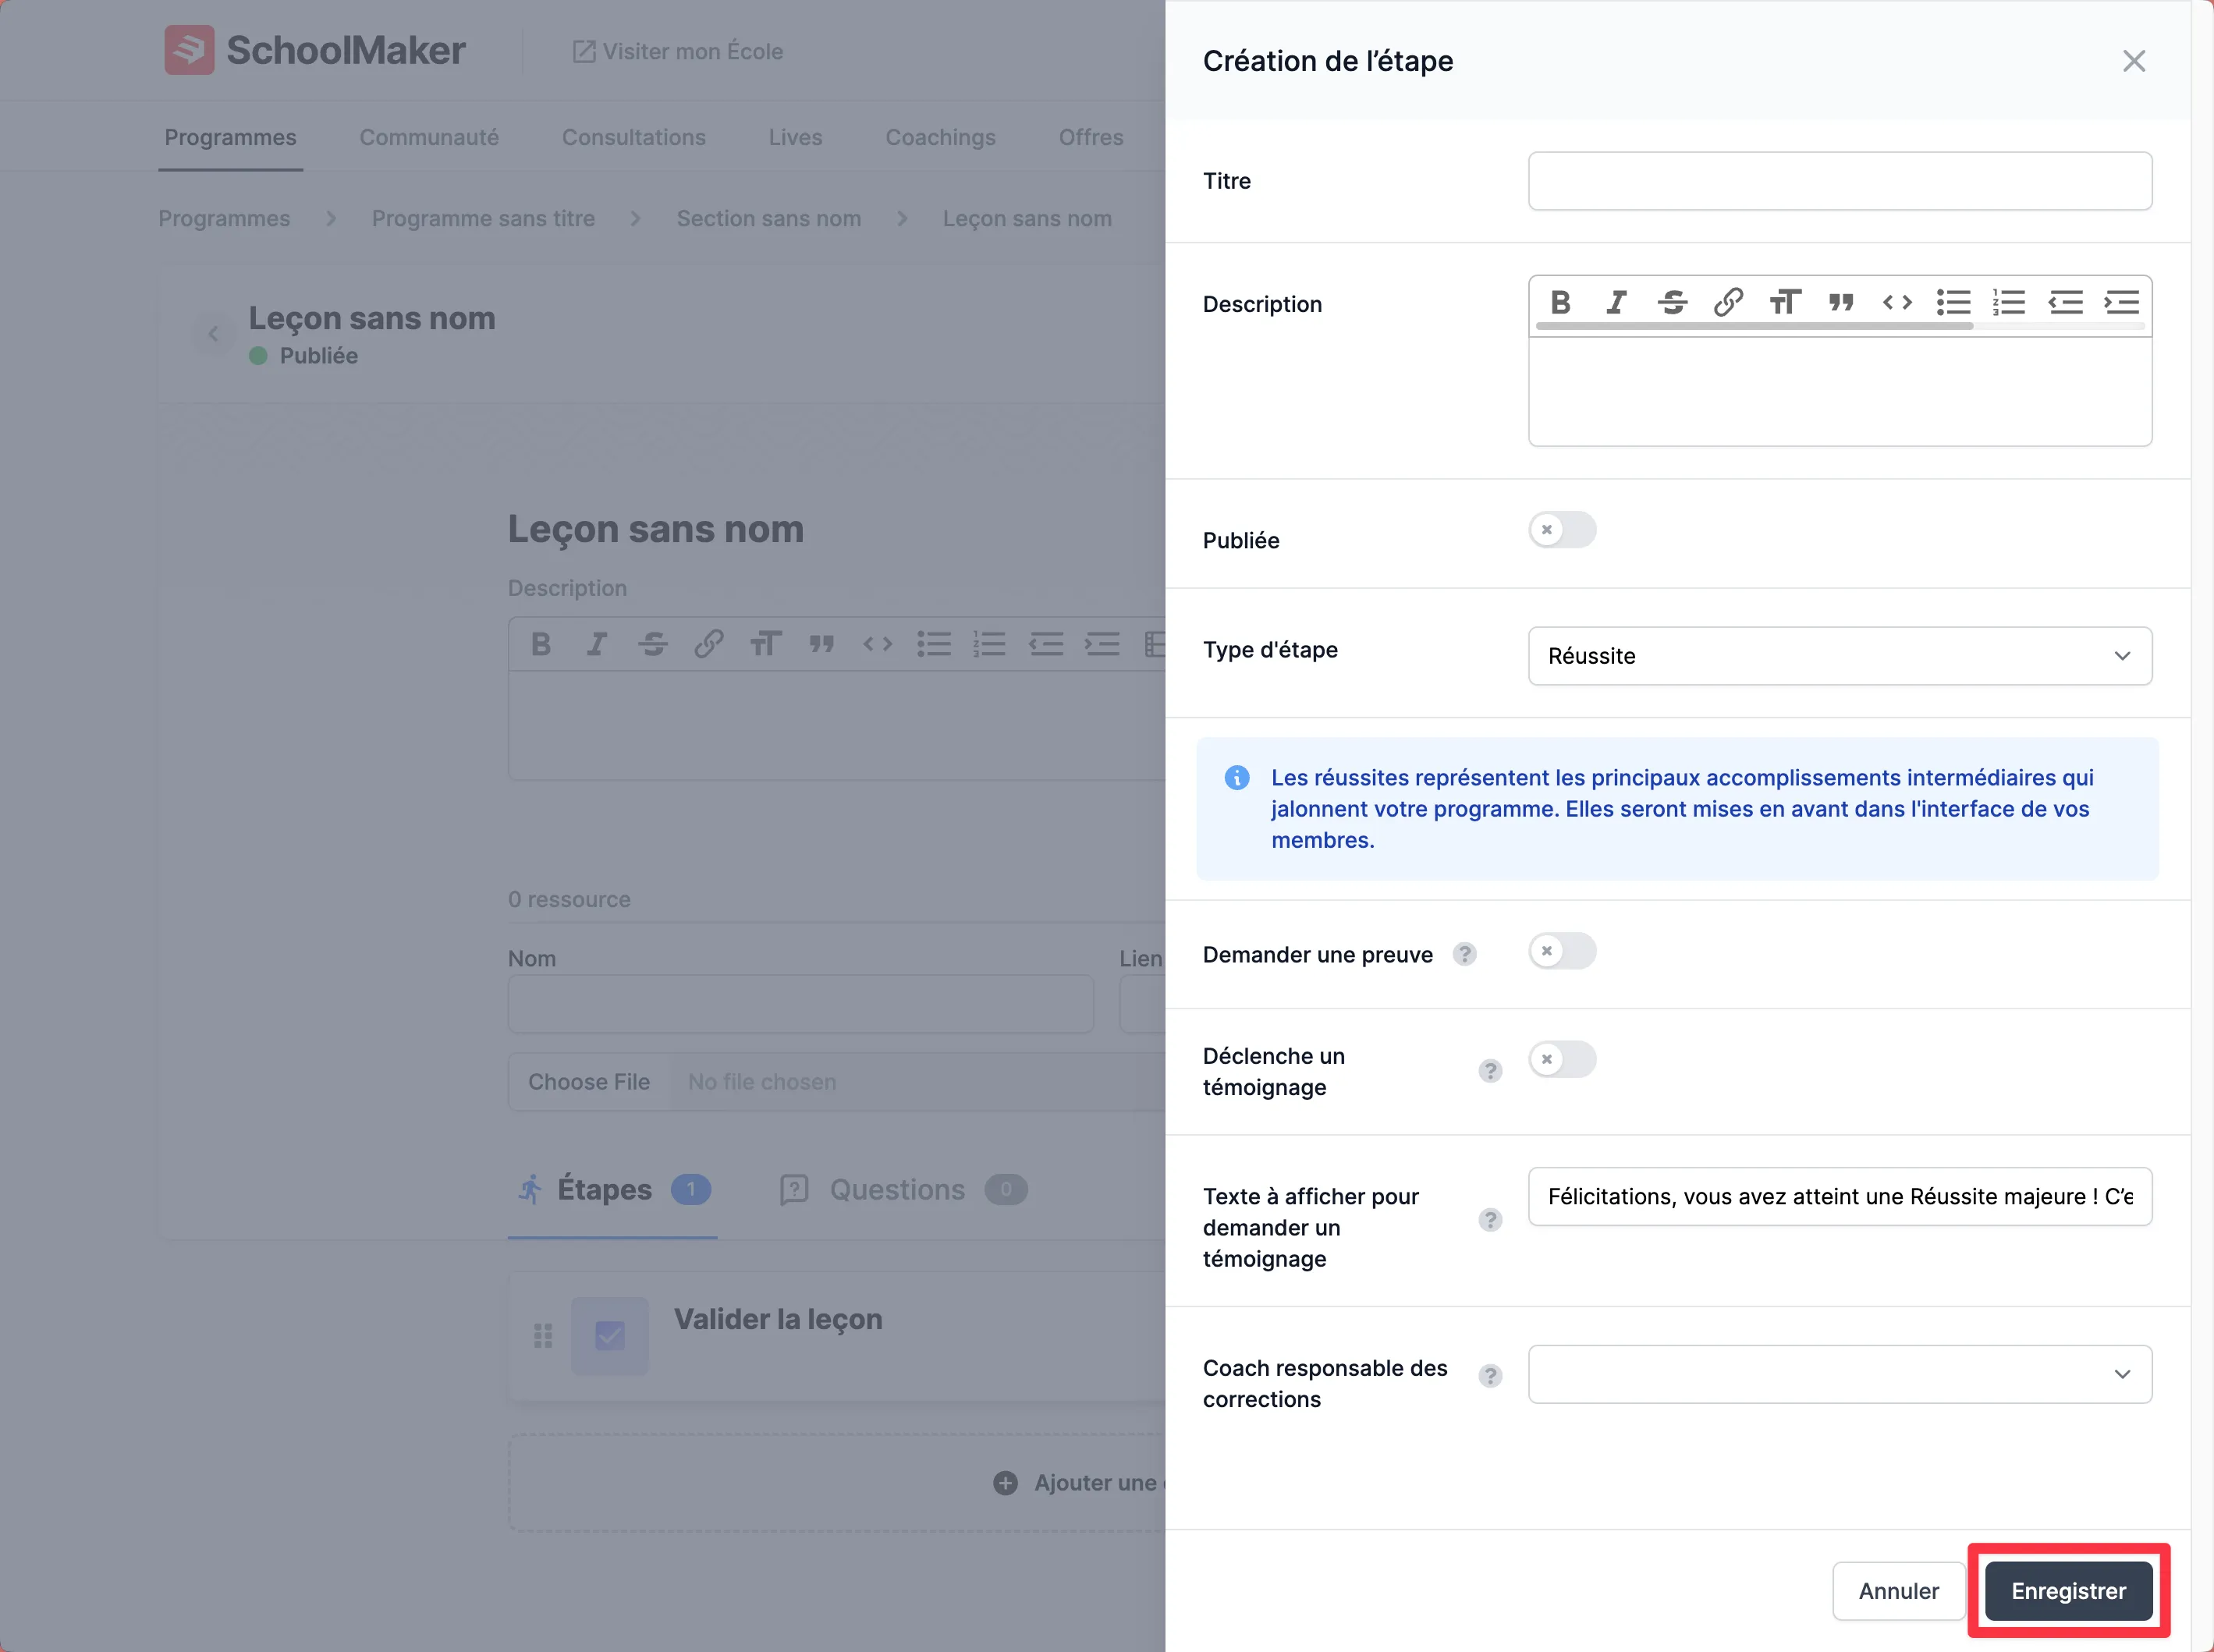Viewport: 2214px width, 1652px height.
Task: Click link icon in lesson description editor
Action: click(709, 644)
